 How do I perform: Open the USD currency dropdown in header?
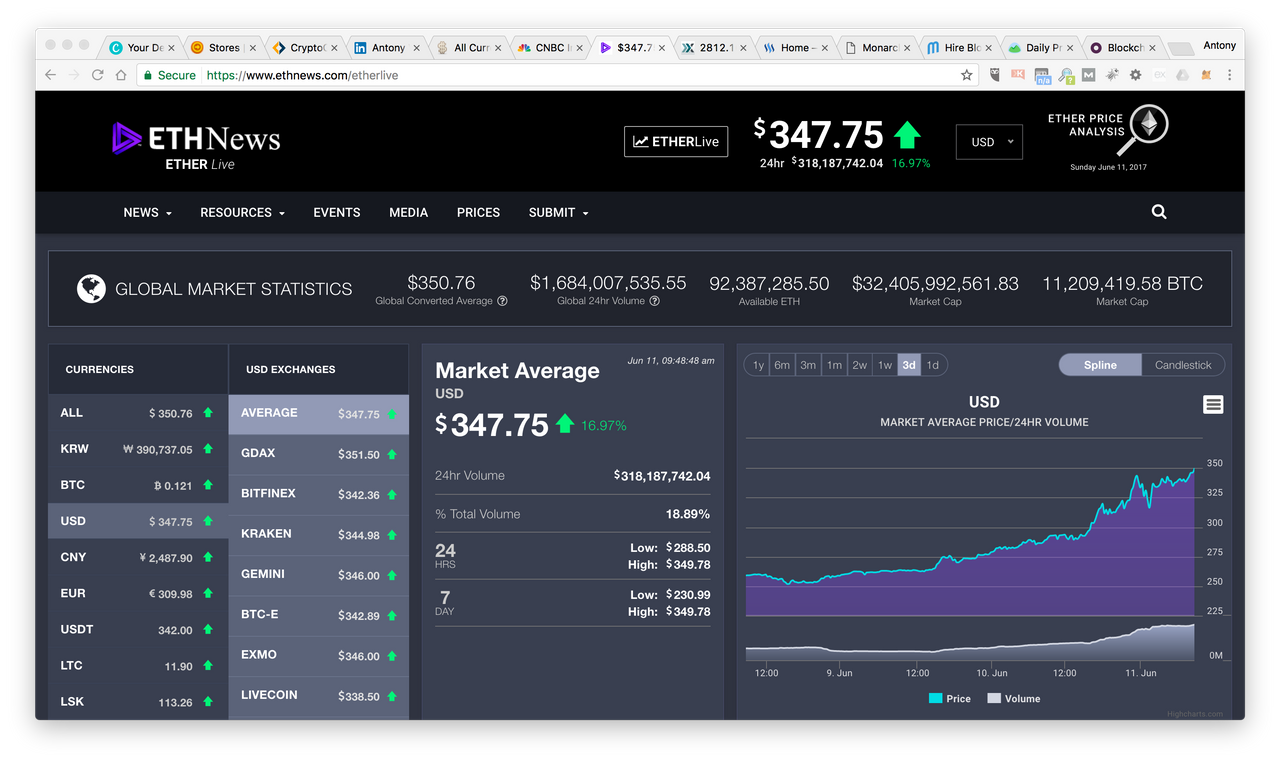(x=989, y=142)
